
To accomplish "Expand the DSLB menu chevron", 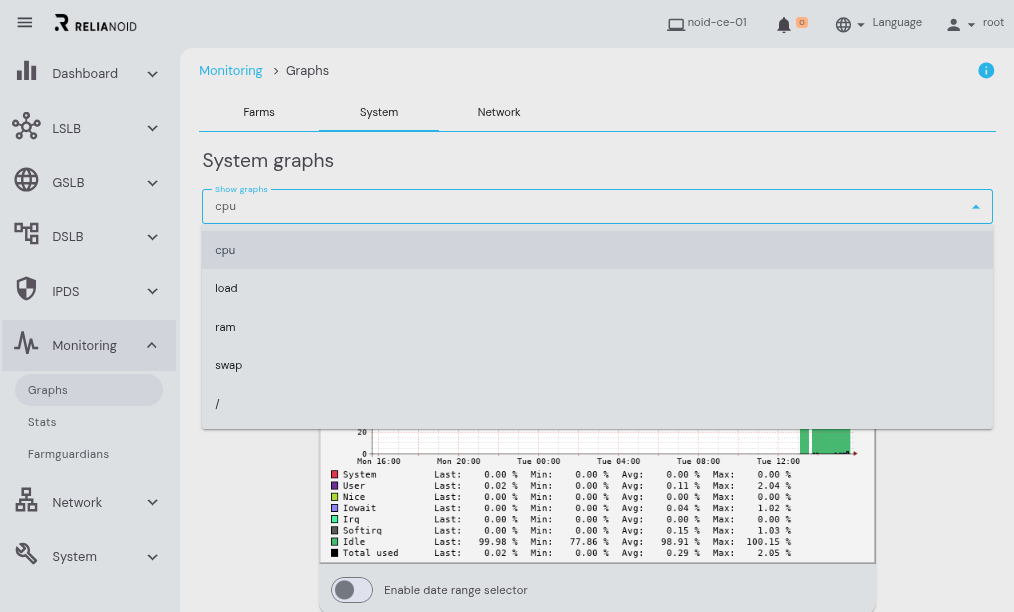I will 153,237.
